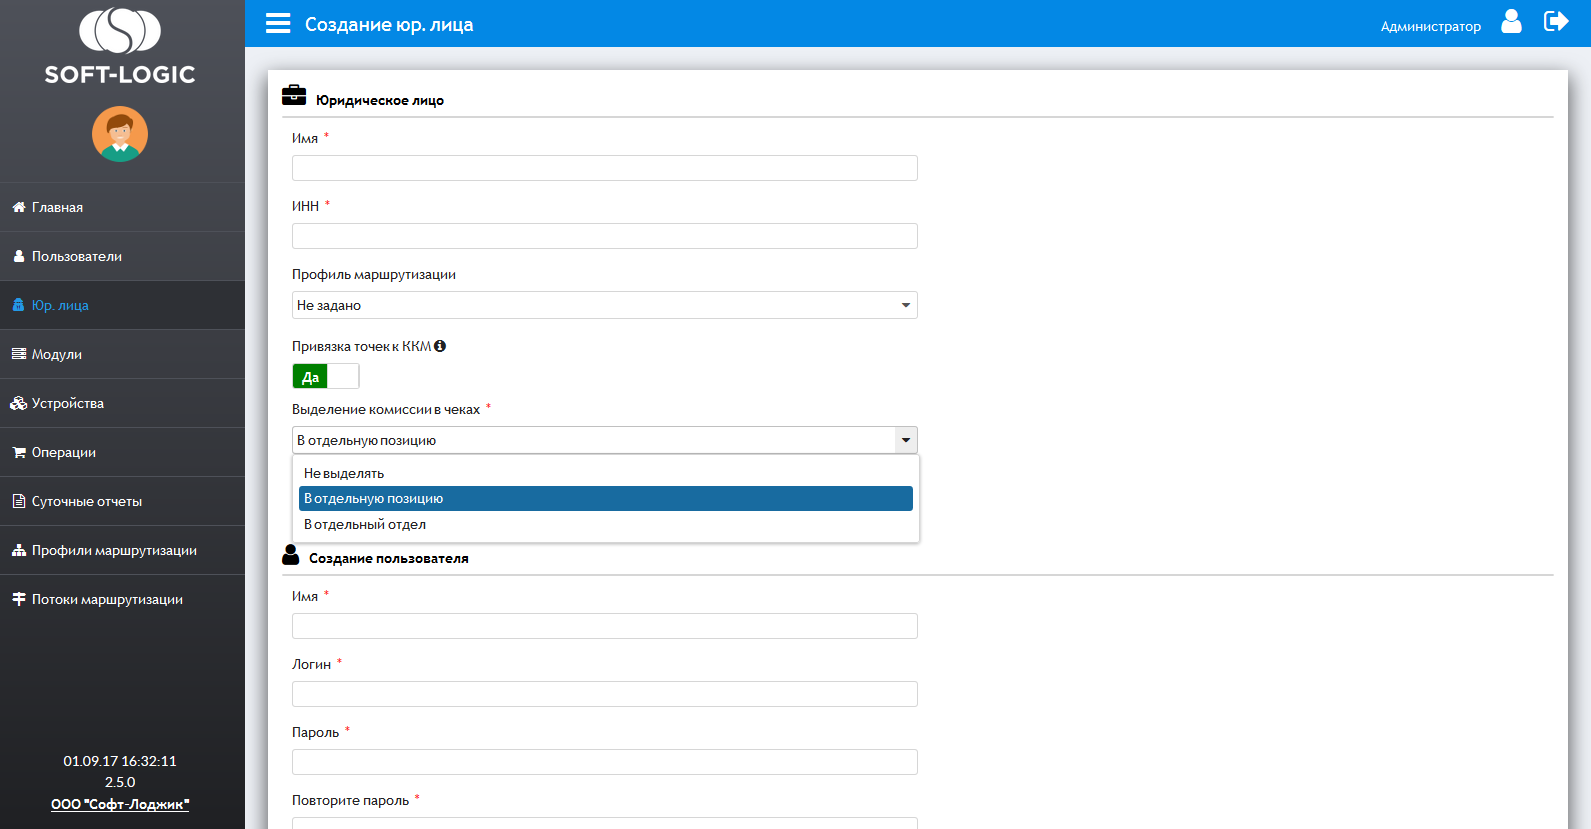Toggle the hamburger menu icon
Screen dimensions: 1591x829
[278, 23]
